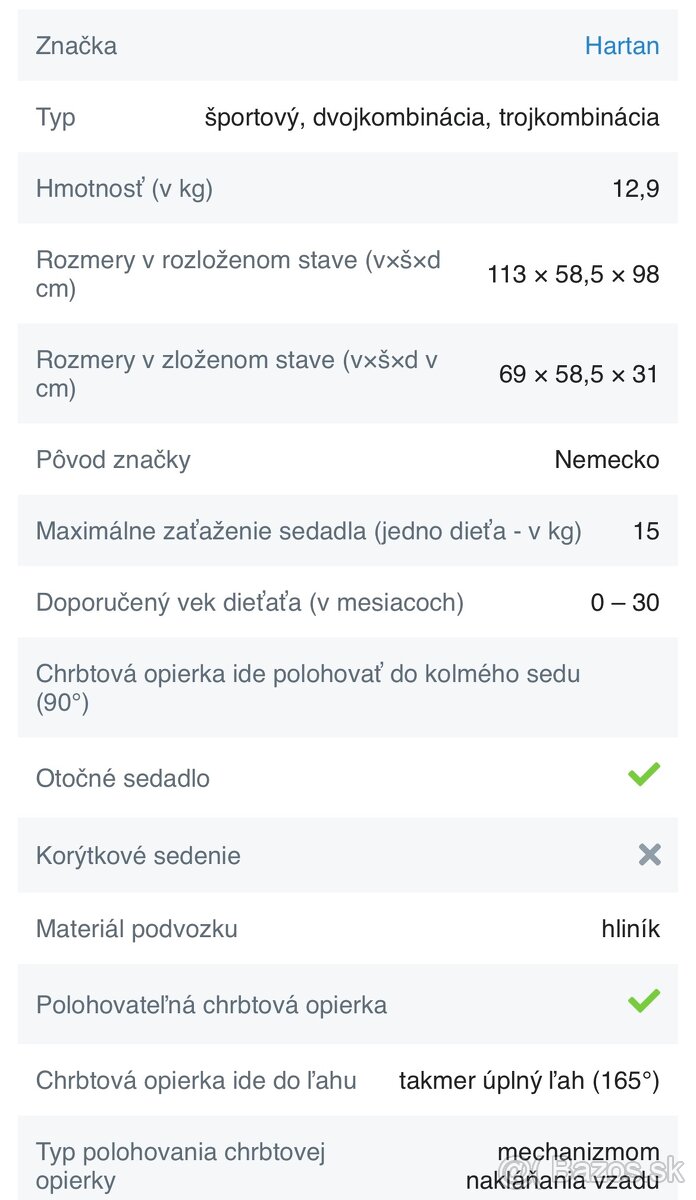Click the Materiál podvozku label
Viewport: 696px width, 1200px height.
click(x=137, y=929)
